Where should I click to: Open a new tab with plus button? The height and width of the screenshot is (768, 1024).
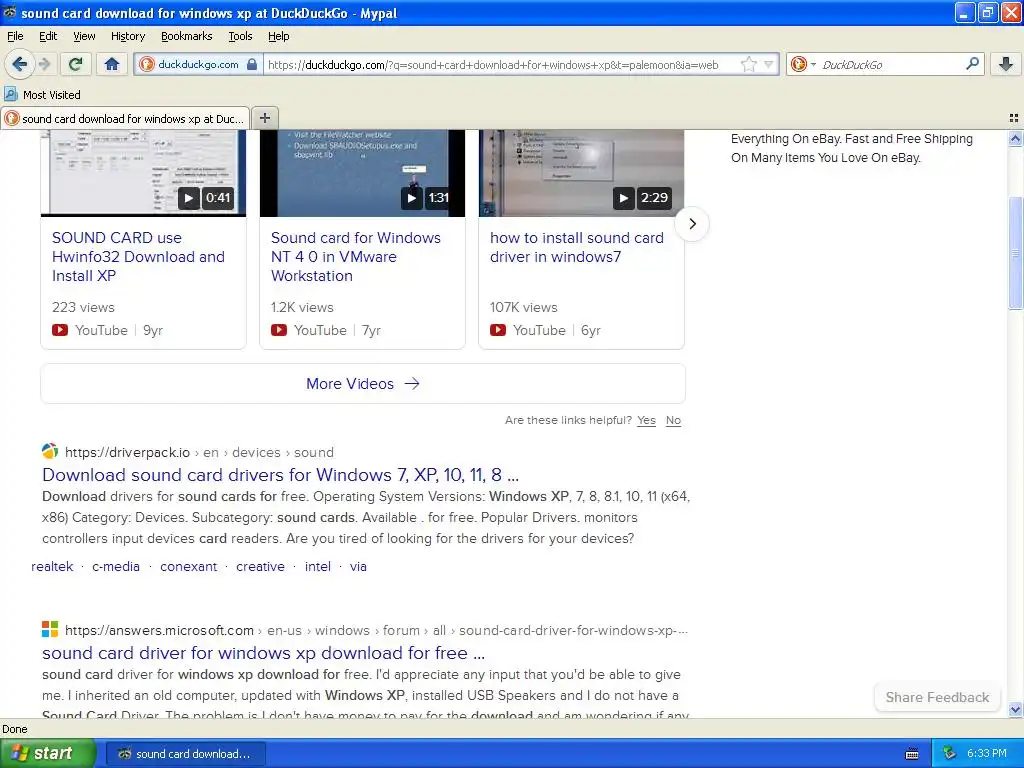point(264,118)
